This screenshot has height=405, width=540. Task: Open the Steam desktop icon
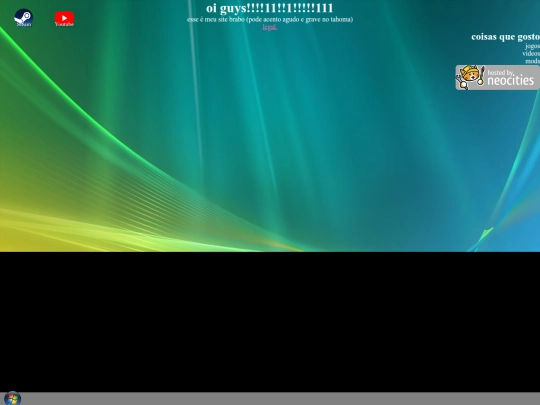click(x=23, y=17)
